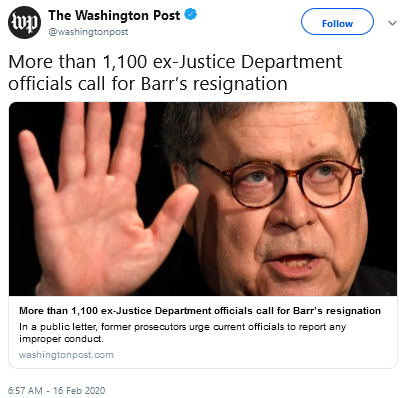Screen dimensions: 403x398
Task: Follow The Washington Post account
Action: (337, 22)
